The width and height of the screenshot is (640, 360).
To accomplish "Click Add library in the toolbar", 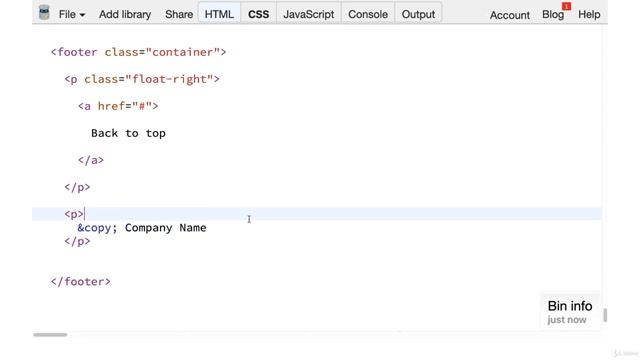I will point(125,14).
